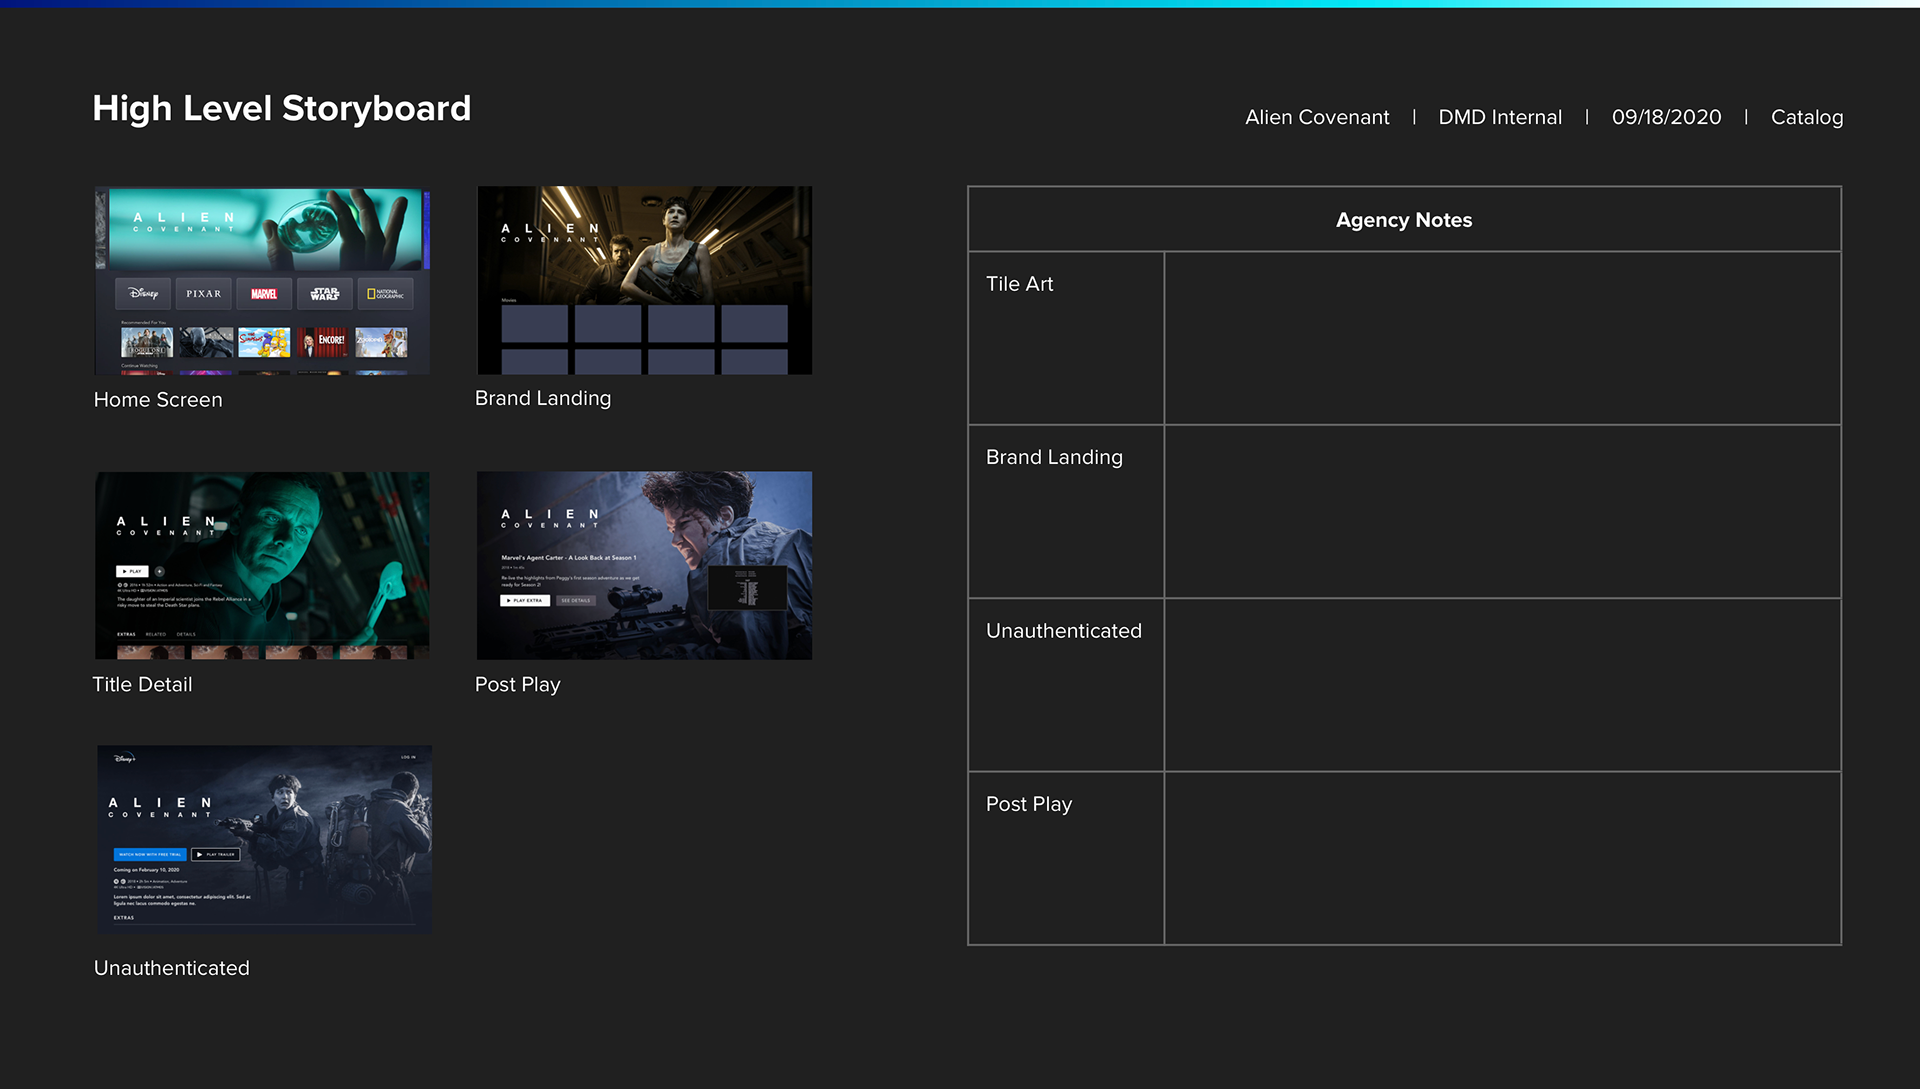Click the Star Wars brand logo
Viewport: 1920px width, 1089px height.
coord(325,293)
